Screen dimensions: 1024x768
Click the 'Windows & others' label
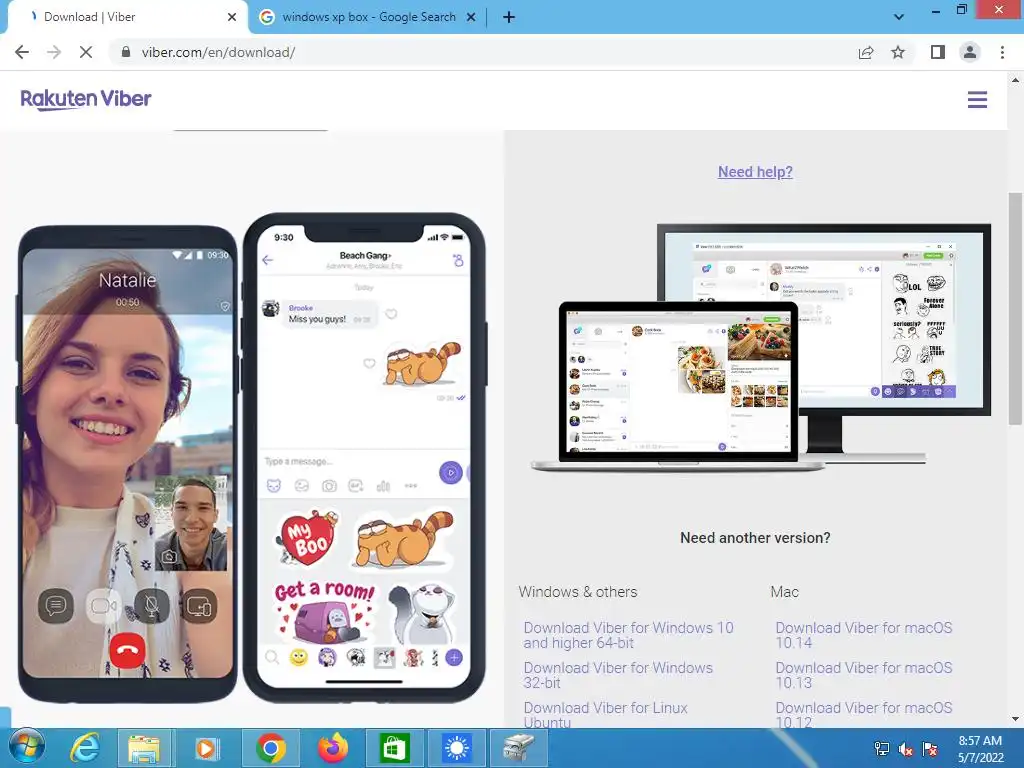(578, 592)
